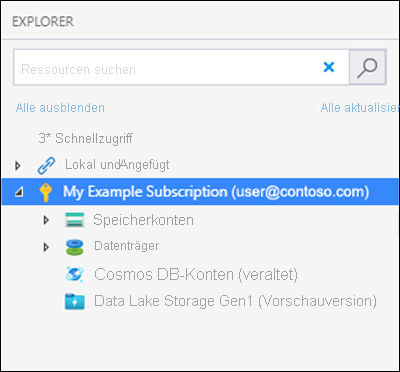Click the Alle ausblenden link

tap(60, 108)
